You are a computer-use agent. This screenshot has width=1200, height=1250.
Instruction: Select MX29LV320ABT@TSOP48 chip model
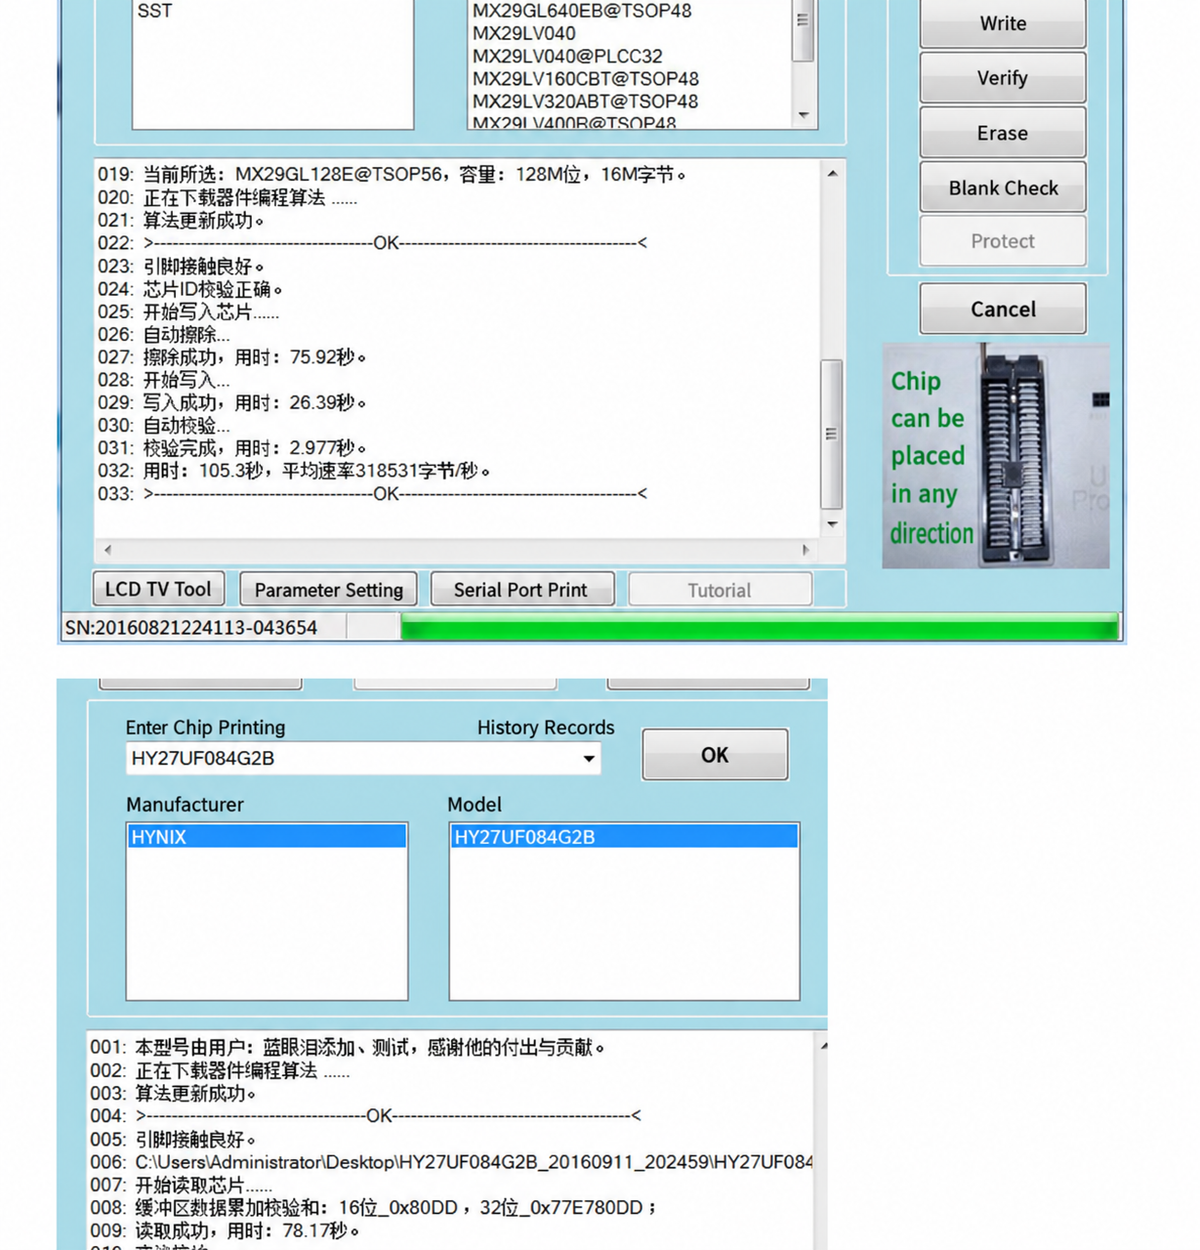(586, 101)
